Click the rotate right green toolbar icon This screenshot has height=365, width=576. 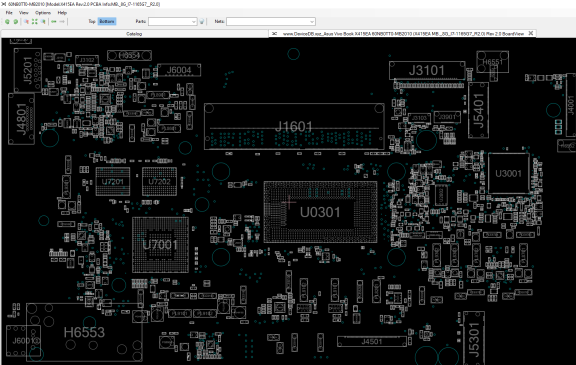[x=15, y=22]
